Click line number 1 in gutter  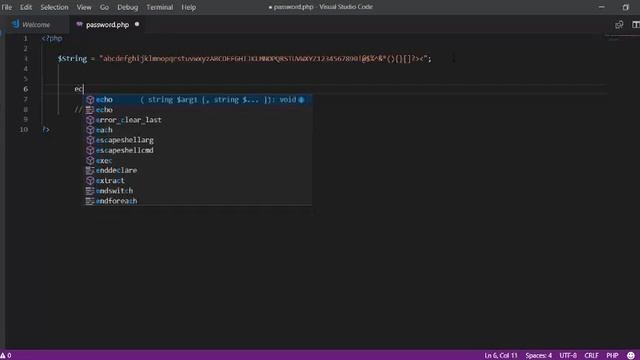click(x=25, y=38)
